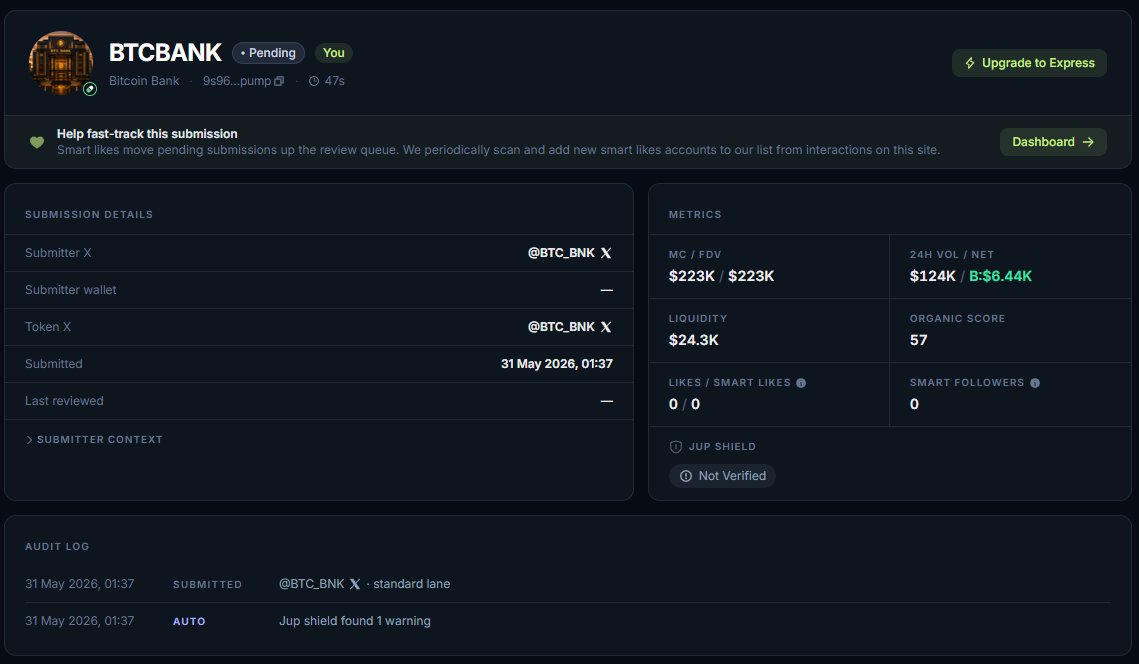Click the Jup Shield shield icon

click(x=676, y=447)
